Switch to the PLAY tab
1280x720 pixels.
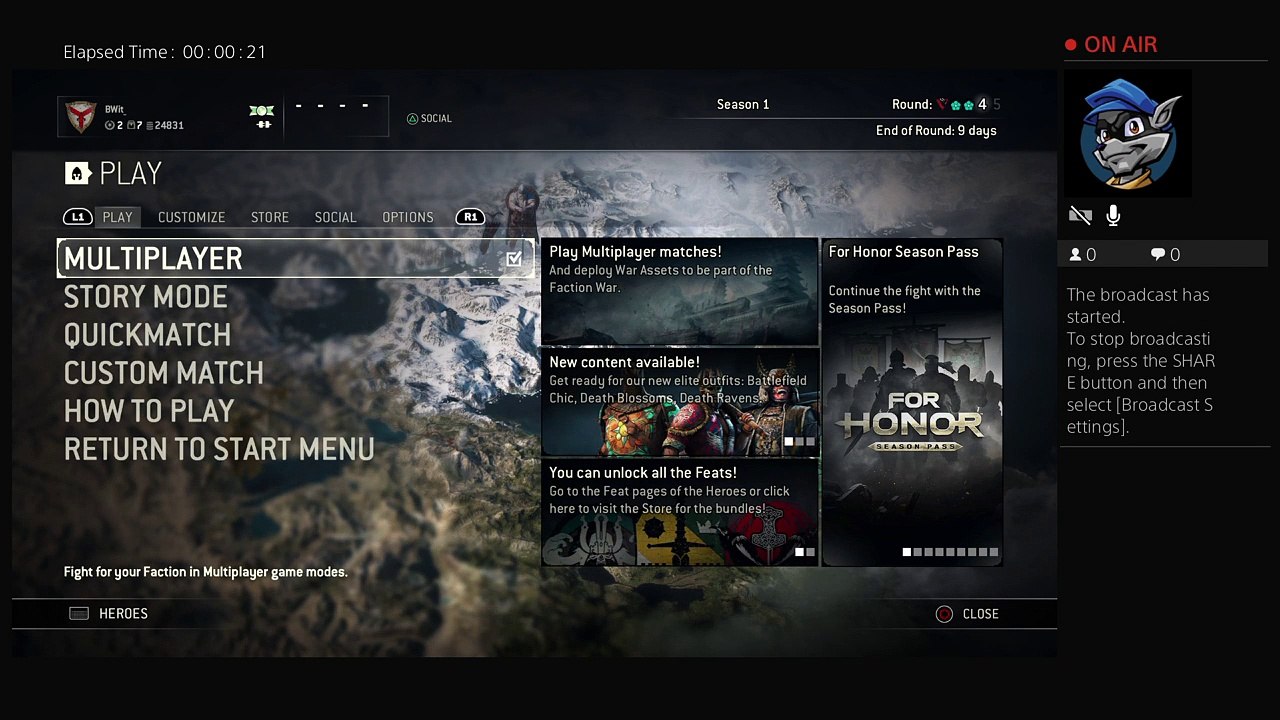[118, 217]
